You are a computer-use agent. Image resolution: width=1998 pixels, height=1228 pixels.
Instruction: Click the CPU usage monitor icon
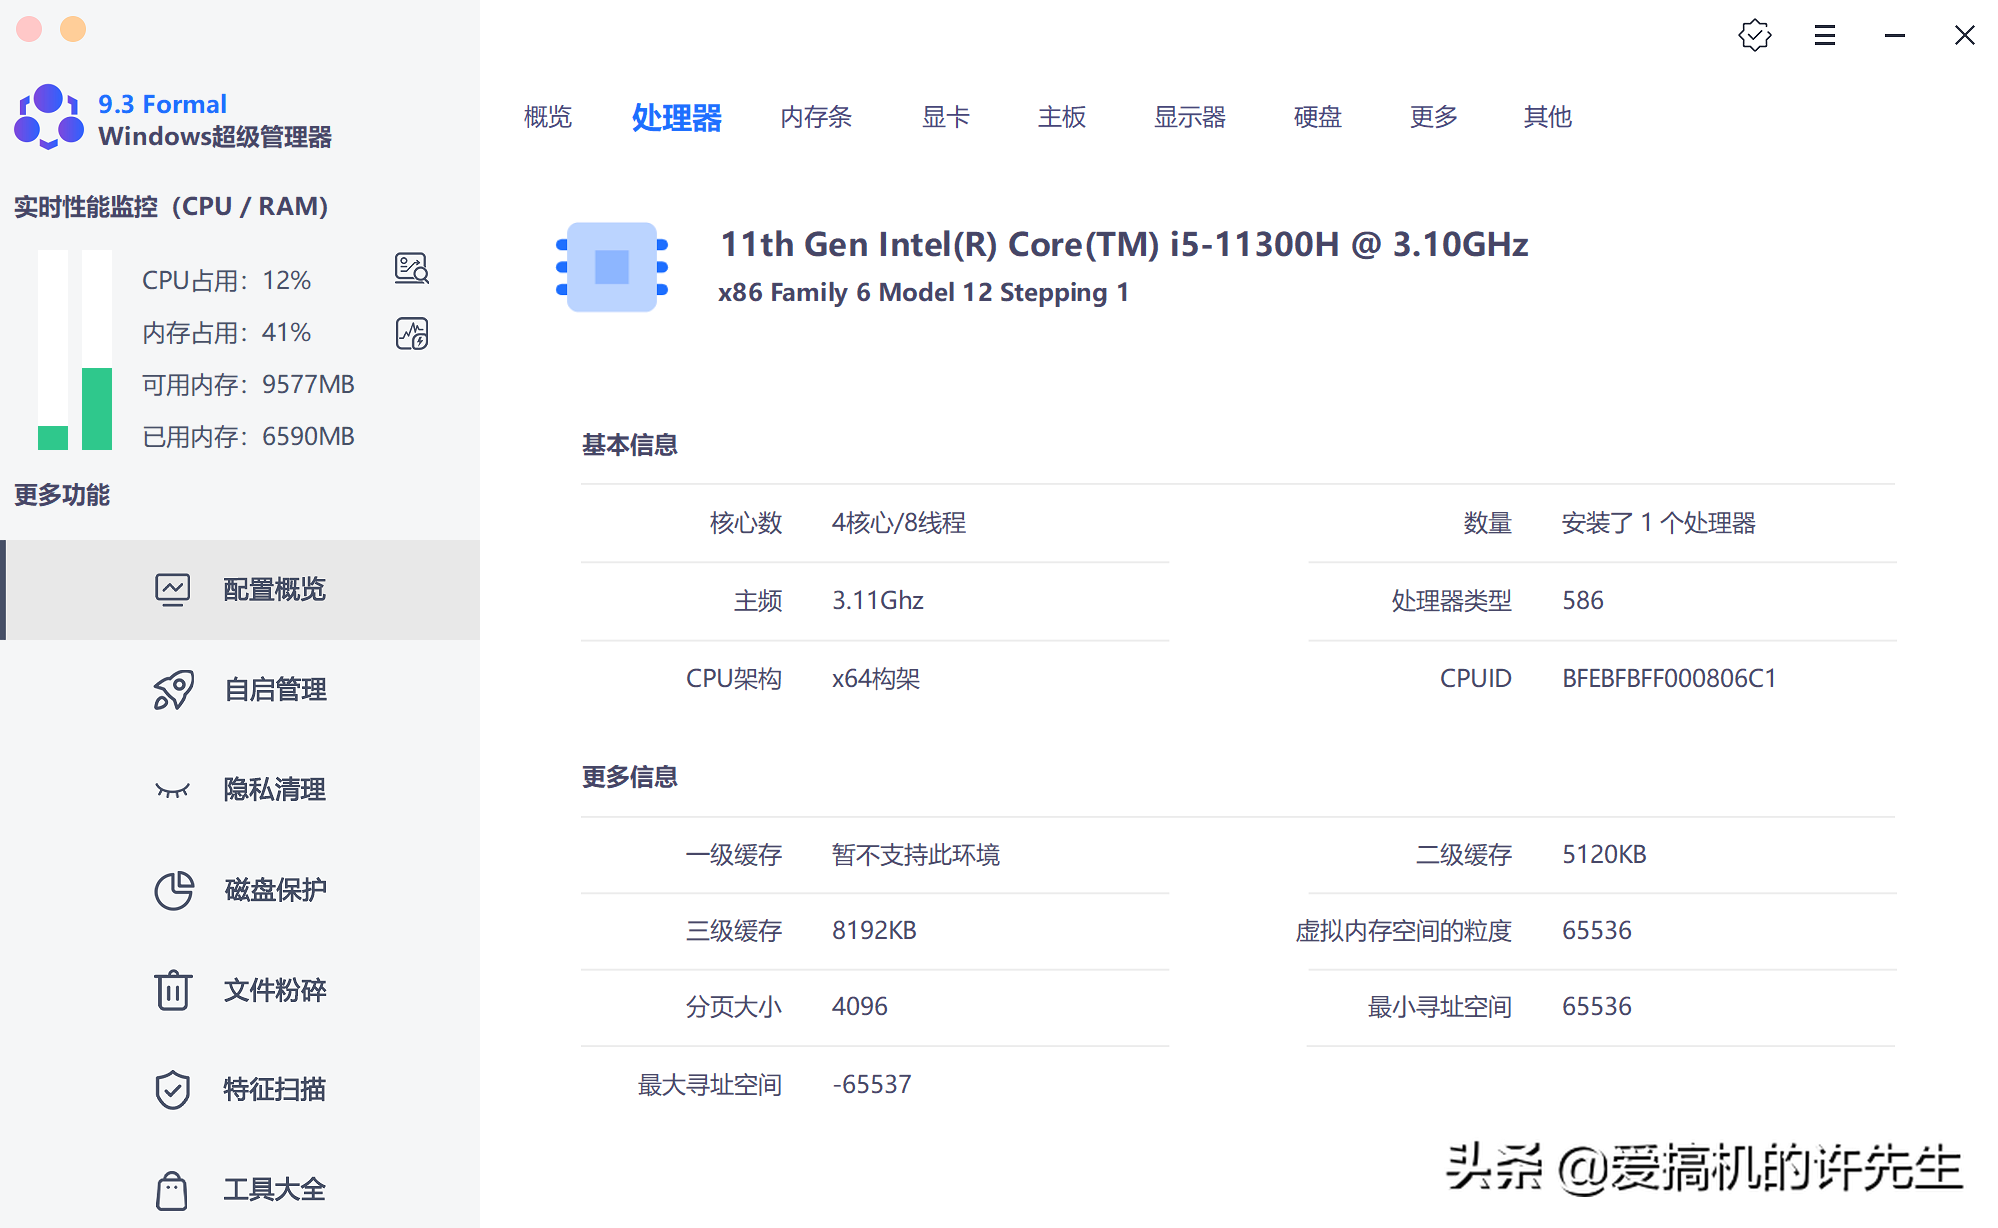click(411, 268)
